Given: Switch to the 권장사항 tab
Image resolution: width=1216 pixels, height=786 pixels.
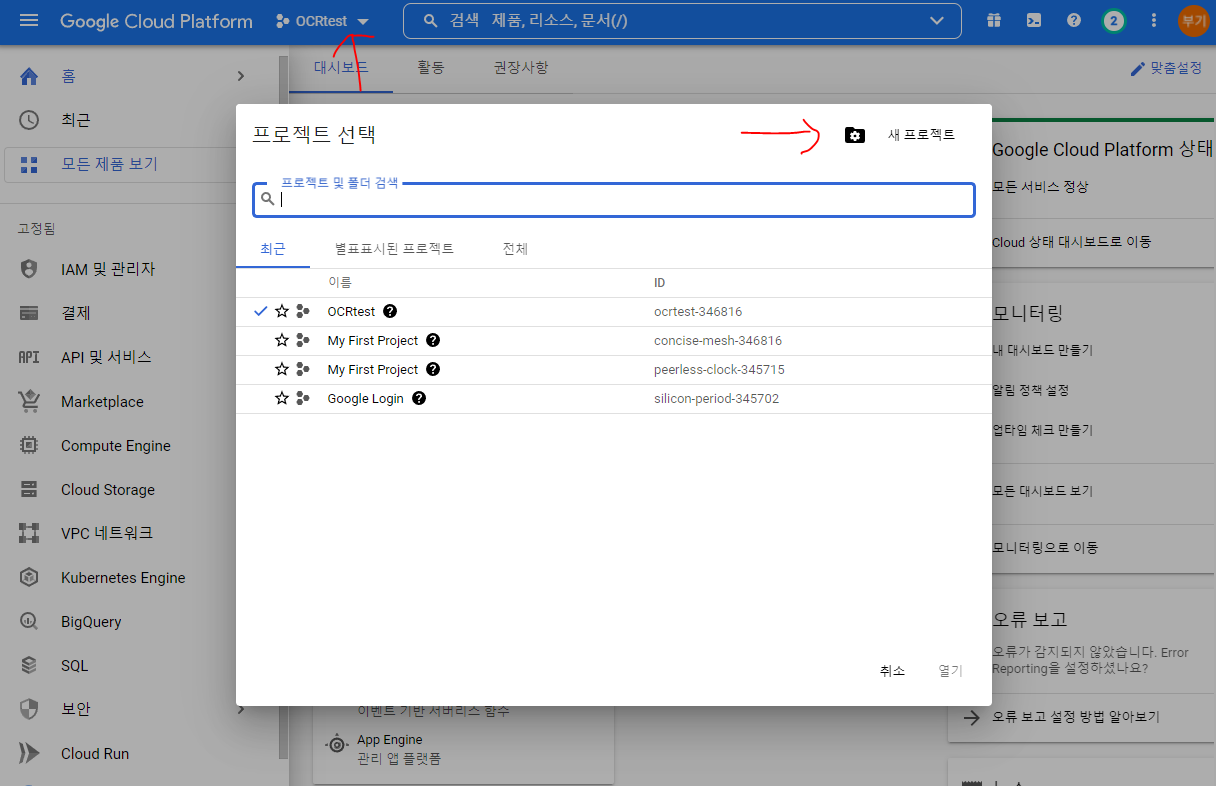Looking at the screenshot, I should [521, 68].
